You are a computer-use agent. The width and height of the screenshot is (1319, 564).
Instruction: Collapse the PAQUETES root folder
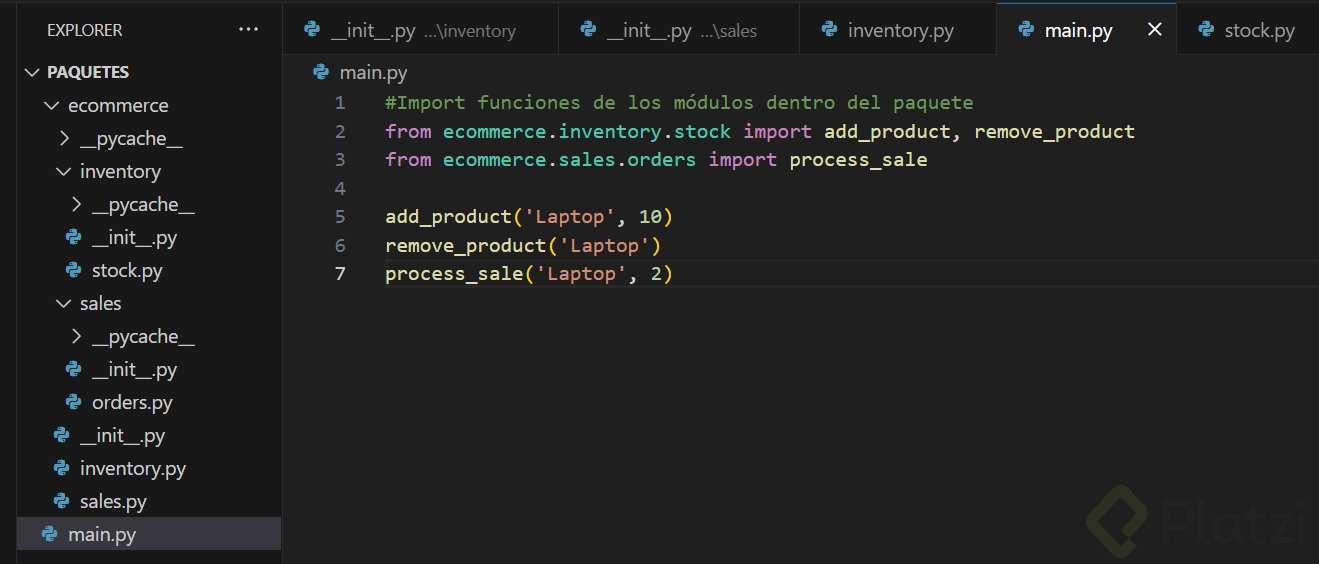tap(33, 72)
